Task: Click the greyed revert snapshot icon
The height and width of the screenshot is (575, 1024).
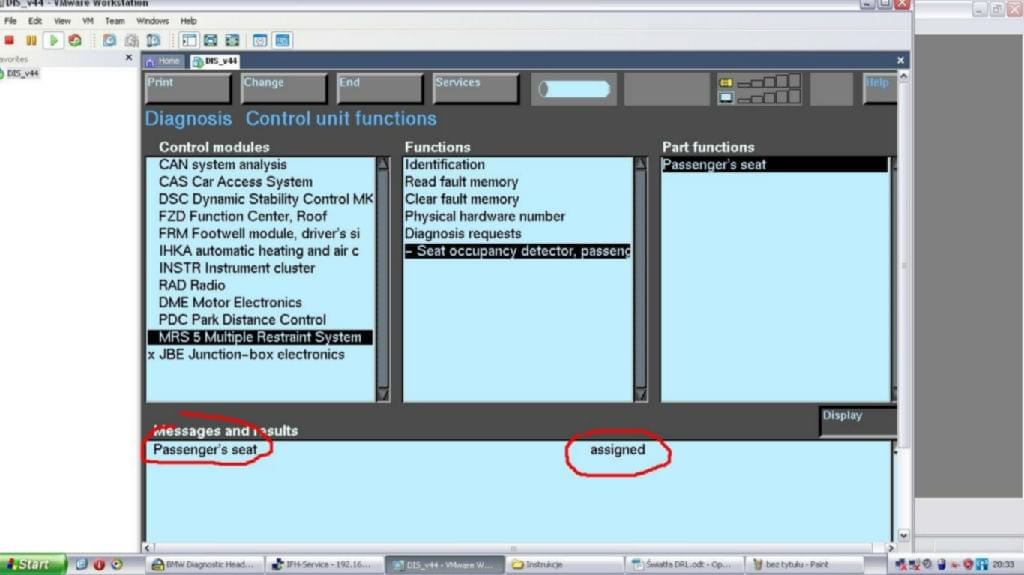Action: click(131, 41)
